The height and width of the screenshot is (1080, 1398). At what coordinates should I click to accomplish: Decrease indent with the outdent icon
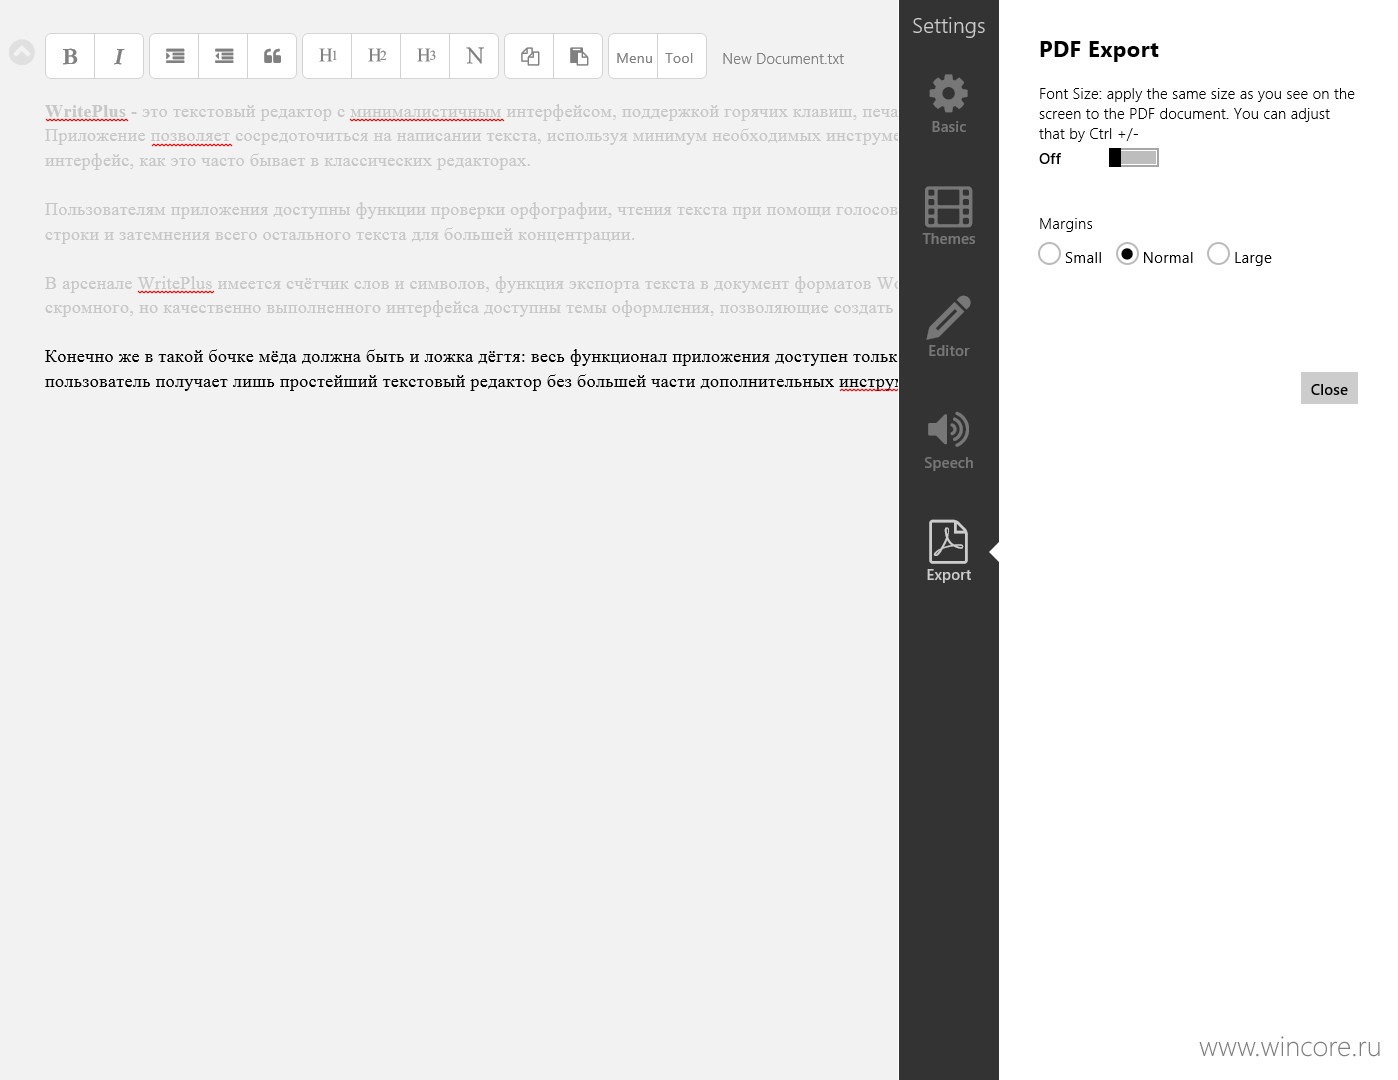(x=224, y=56)
